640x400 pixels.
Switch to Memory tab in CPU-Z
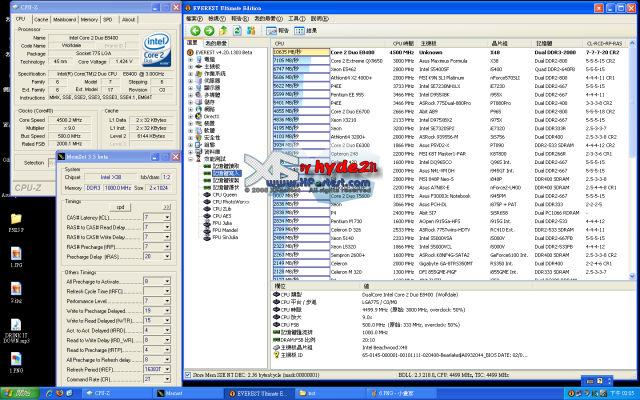click(x=89, y=20)
